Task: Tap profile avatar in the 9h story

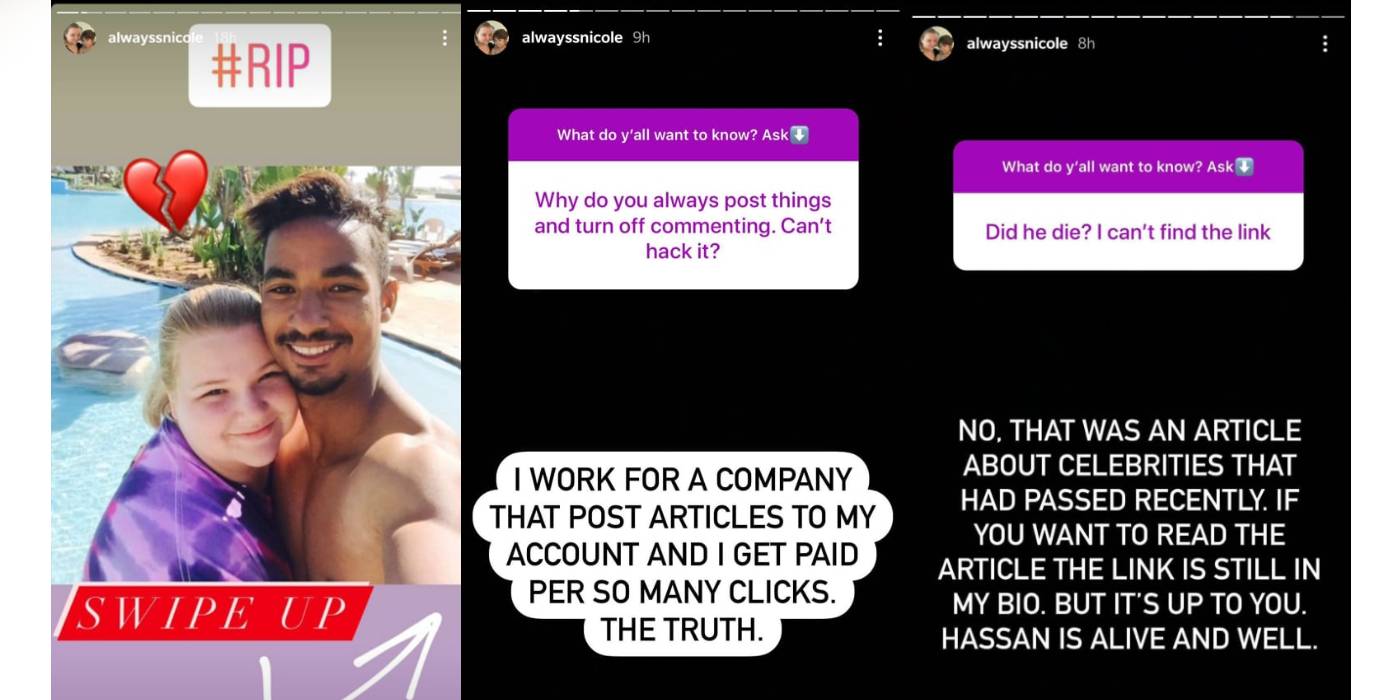Action: coord(491,38)
